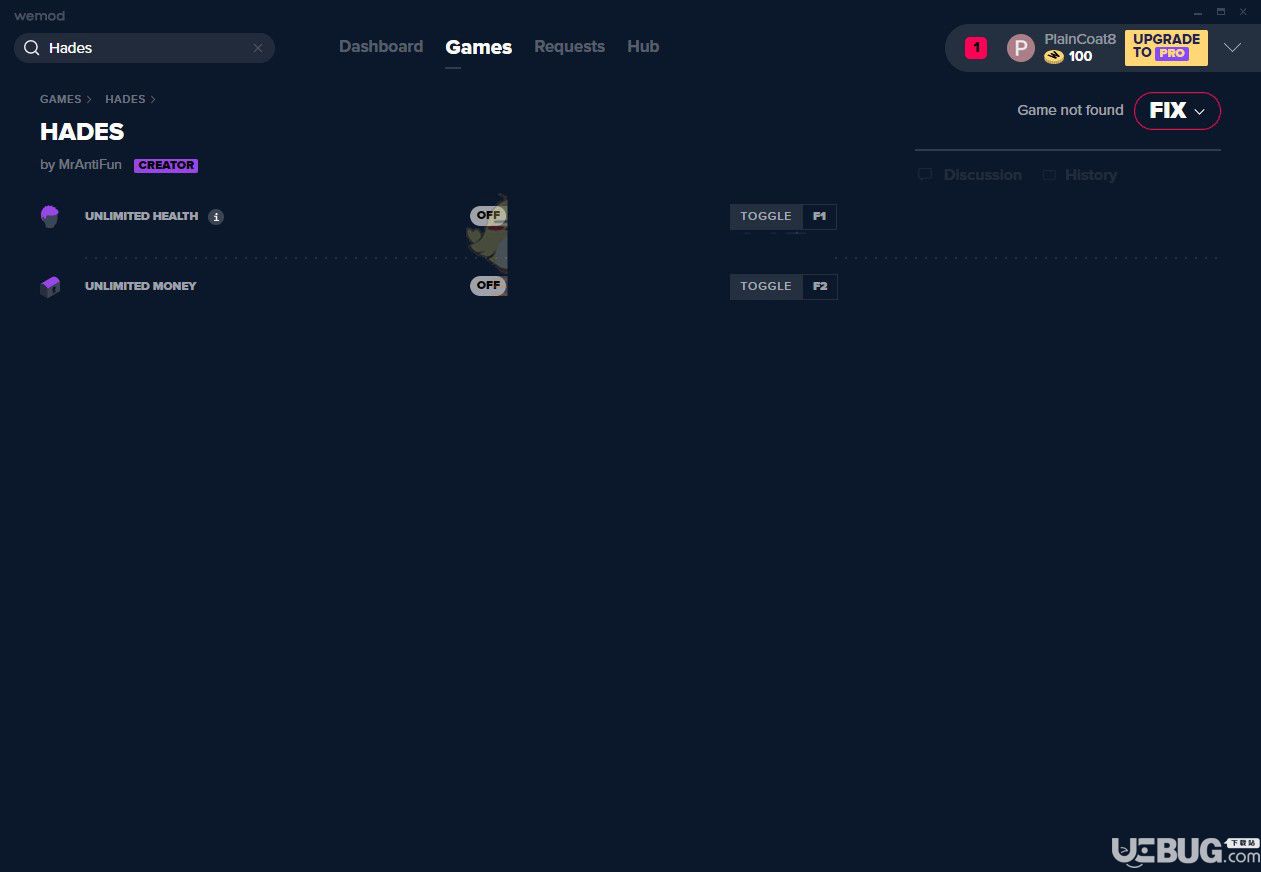Click TOGGLE button for Unlimited Health

pos(766,216)
